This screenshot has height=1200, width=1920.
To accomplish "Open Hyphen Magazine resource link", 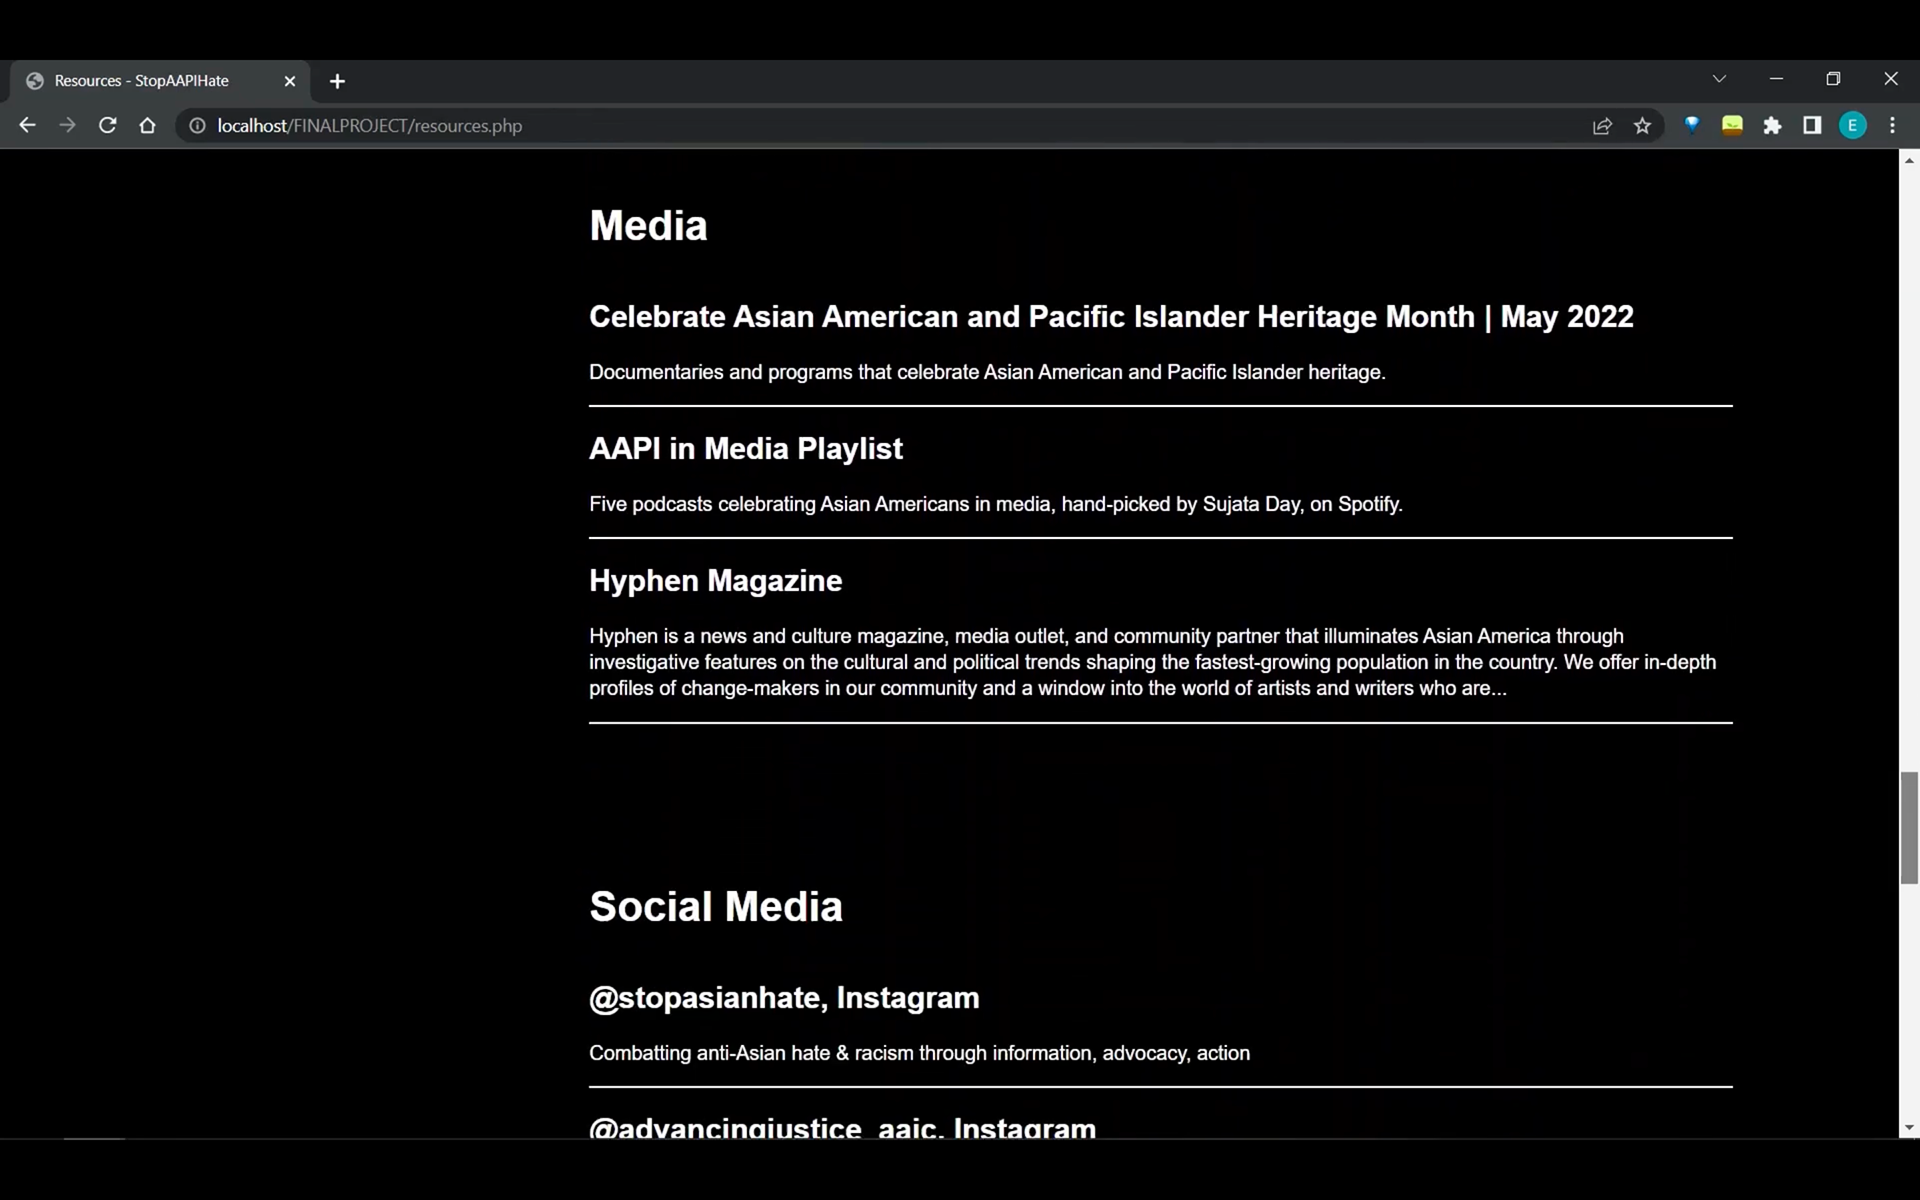I will click(715, 581).
